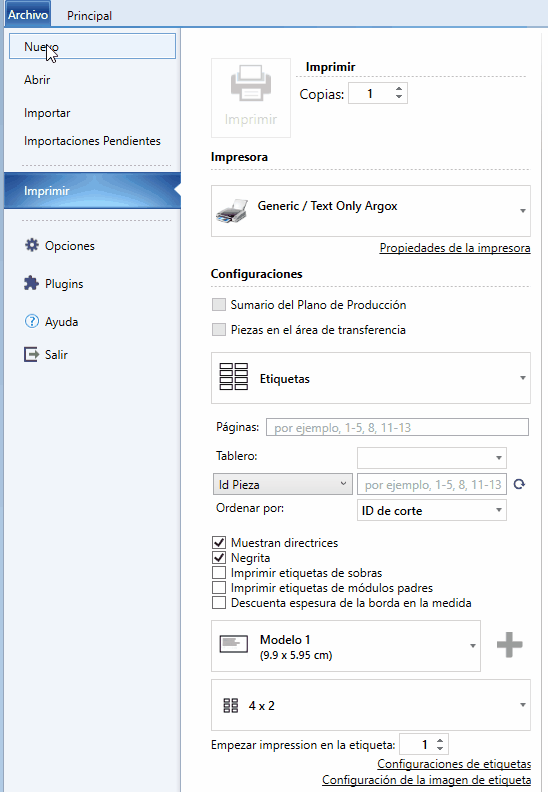Expand the 4 x 2 layout dropdown
This screenshot has height=792, width=548.
371,705
